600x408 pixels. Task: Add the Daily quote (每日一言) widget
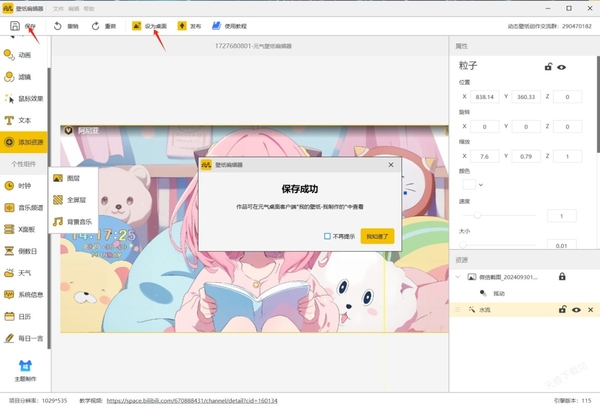tap(24, 338)
